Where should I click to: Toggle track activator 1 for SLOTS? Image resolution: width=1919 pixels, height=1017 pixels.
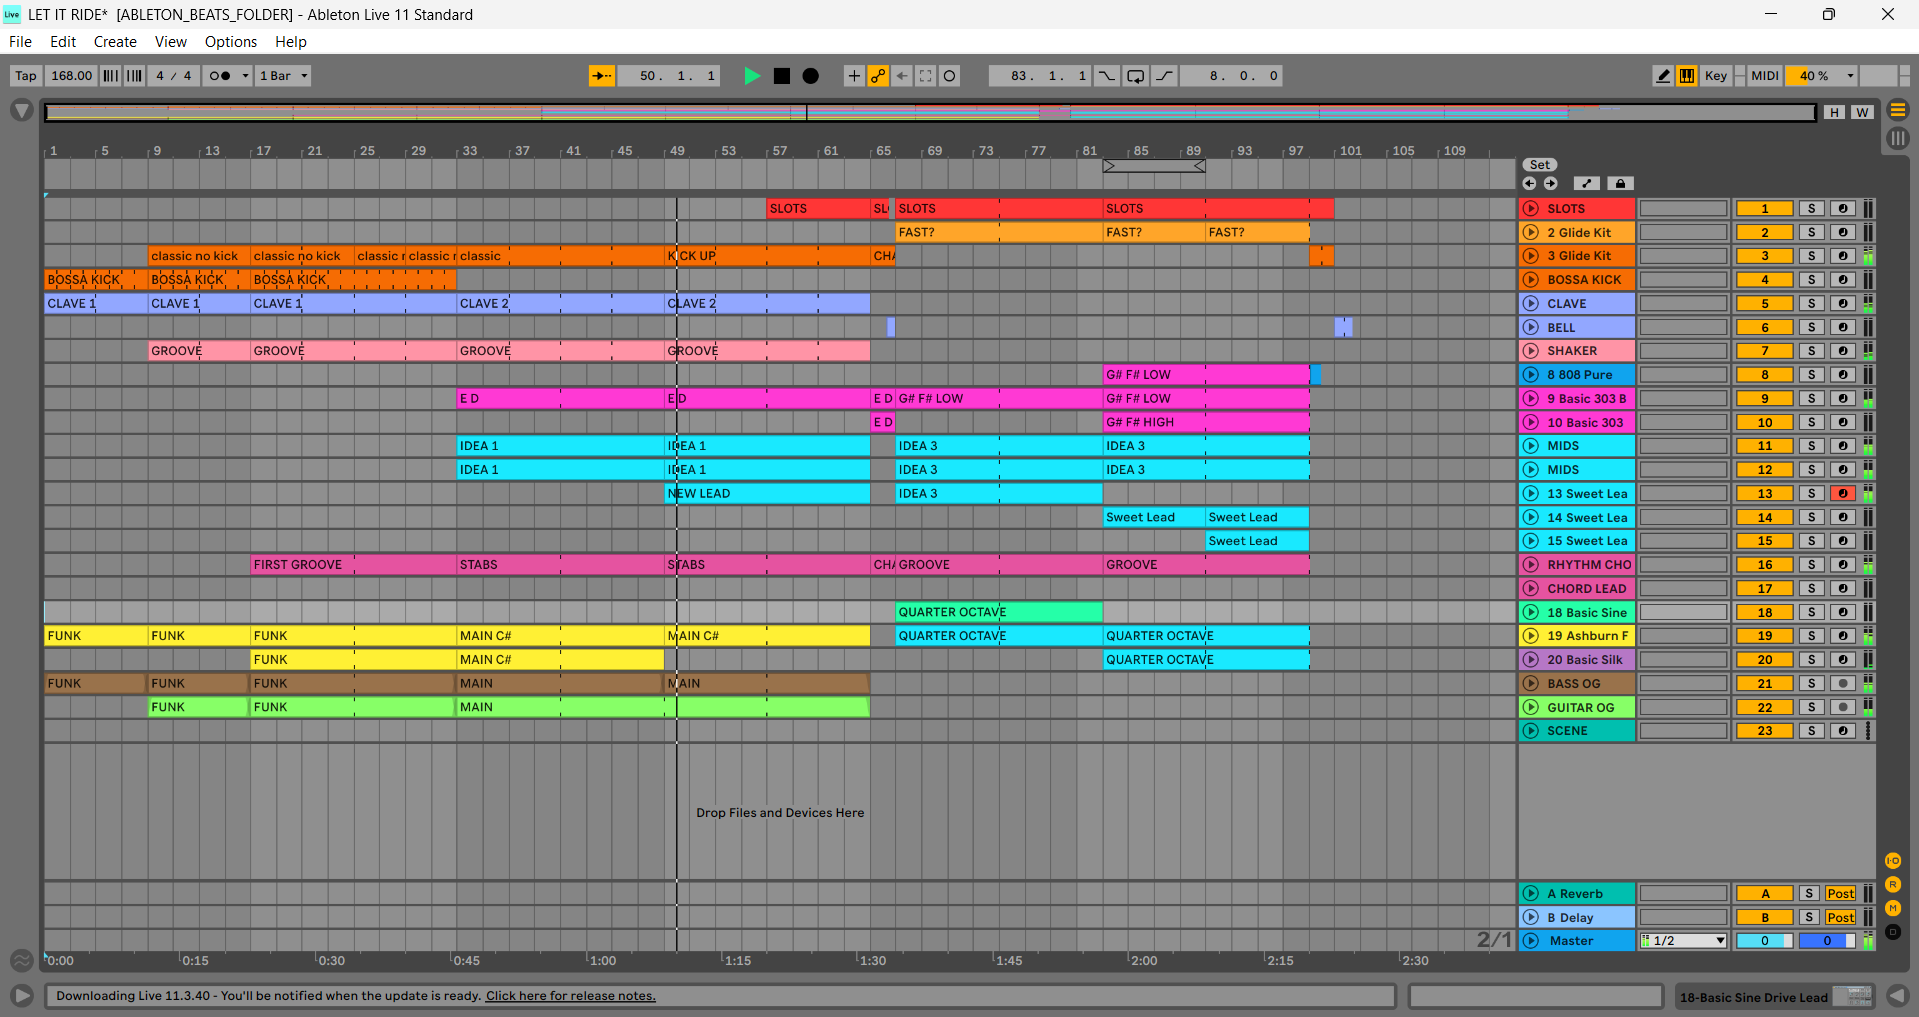point(1765,209)
